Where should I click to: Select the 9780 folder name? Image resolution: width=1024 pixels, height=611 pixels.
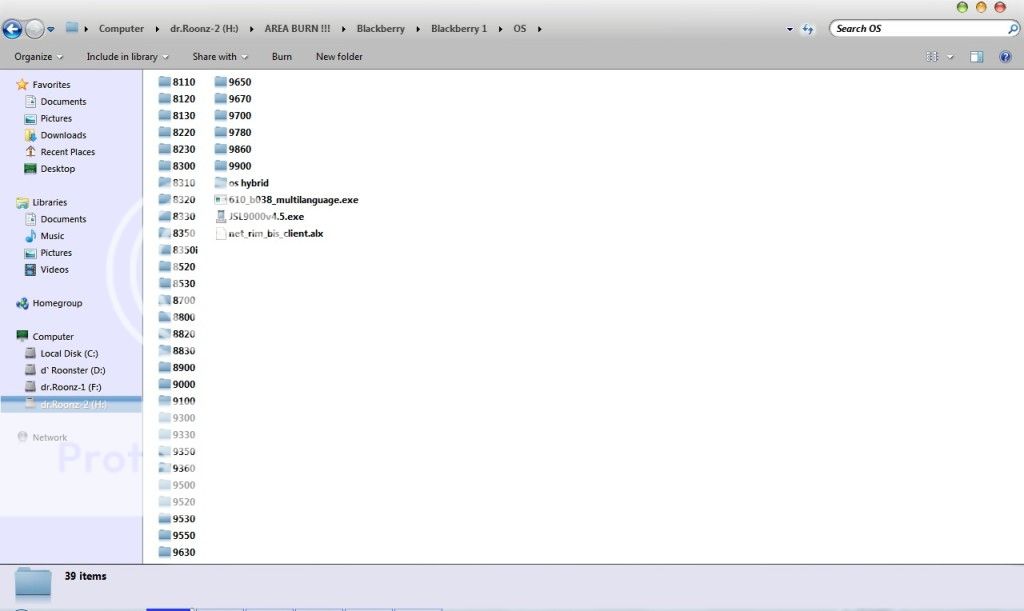(x=240, y=133)
